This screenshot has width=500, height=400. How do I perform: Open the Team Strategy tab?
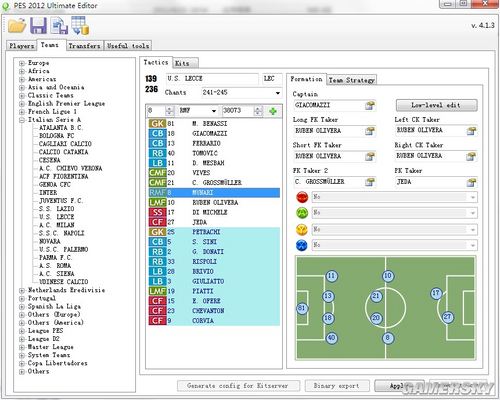click(x=352, y=80)
